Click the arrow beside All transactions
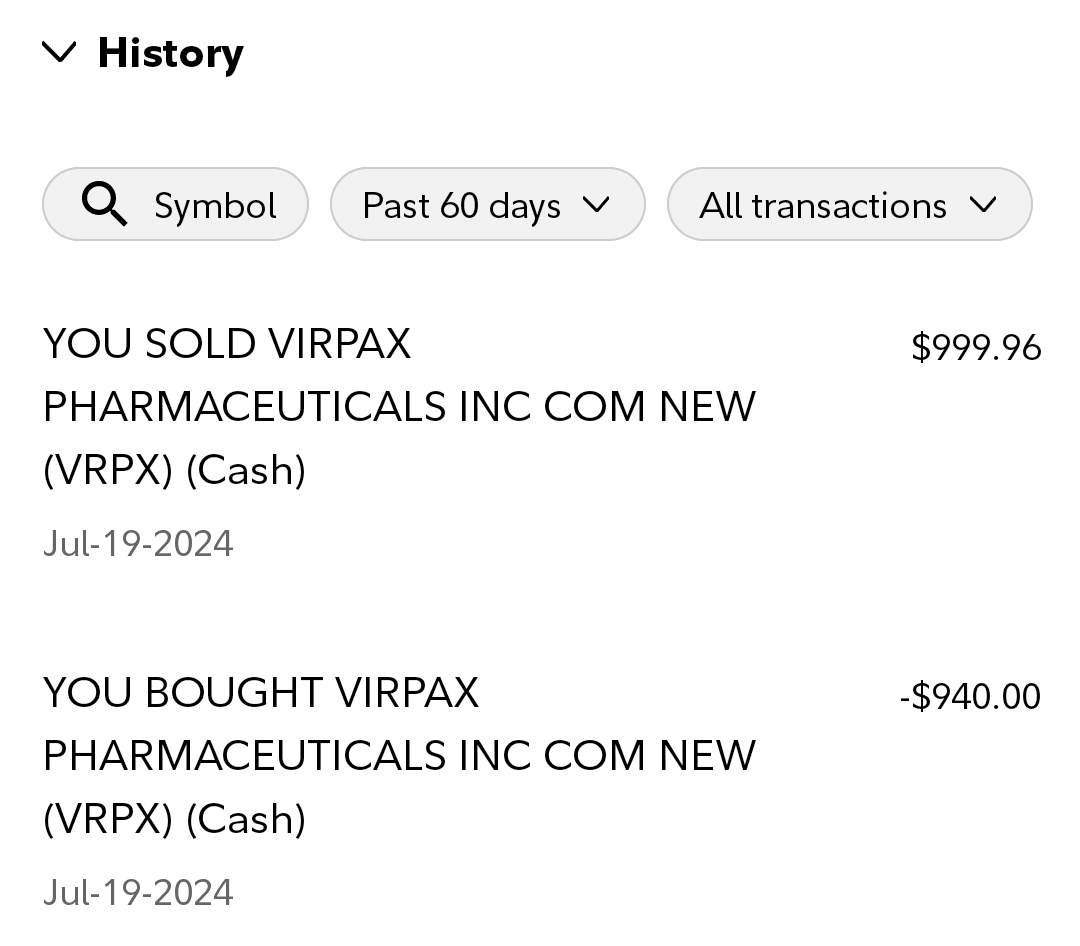1080x946 pixels. pyautogui.click(x=983, y=205)
